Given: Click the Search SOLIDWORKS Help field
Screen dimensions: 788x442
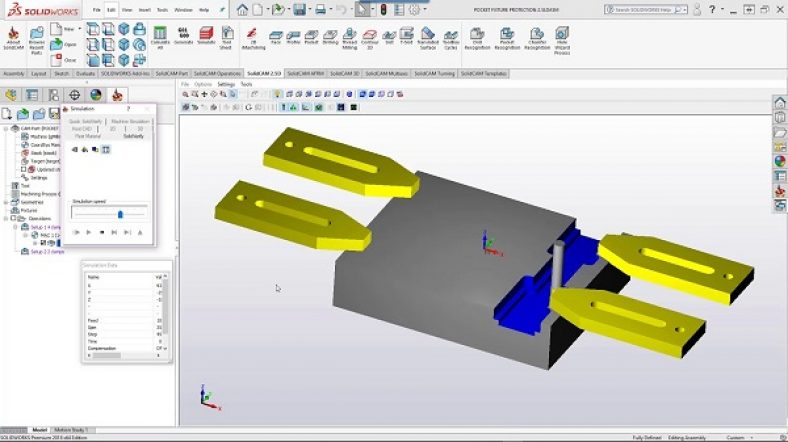Looking at the screenshot, I should (x=646, y=10).
